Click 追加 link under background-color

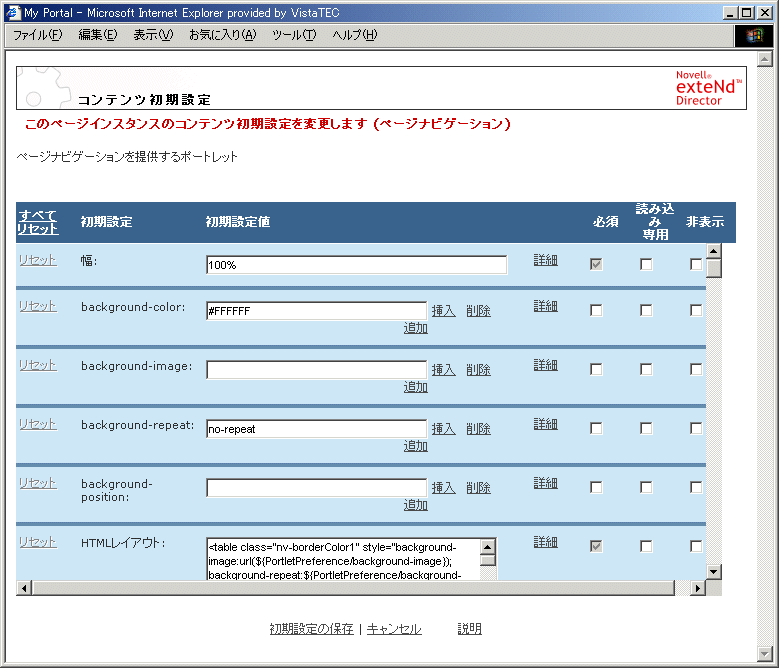tap(415, 328)
